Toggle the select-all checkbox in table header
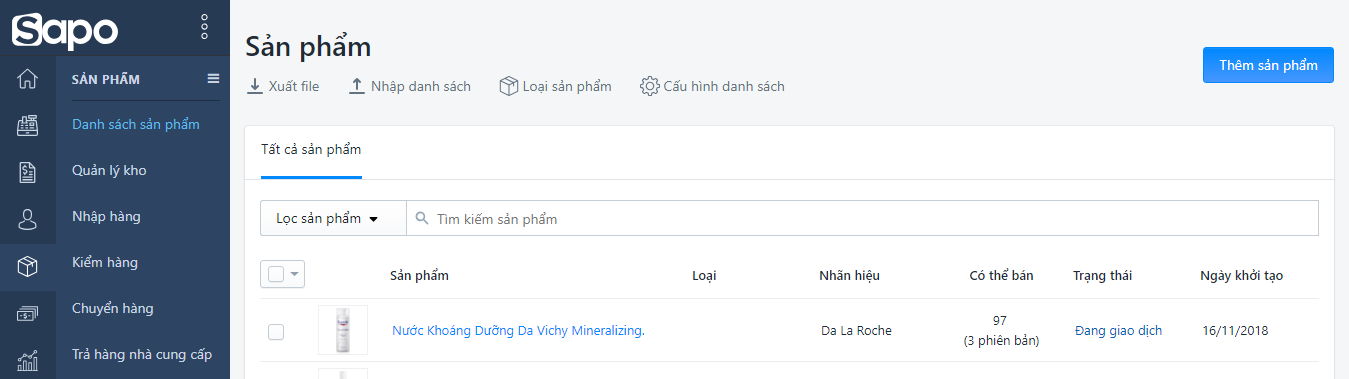This screenshot has width=1349, height=379. [x=276, y=275]
